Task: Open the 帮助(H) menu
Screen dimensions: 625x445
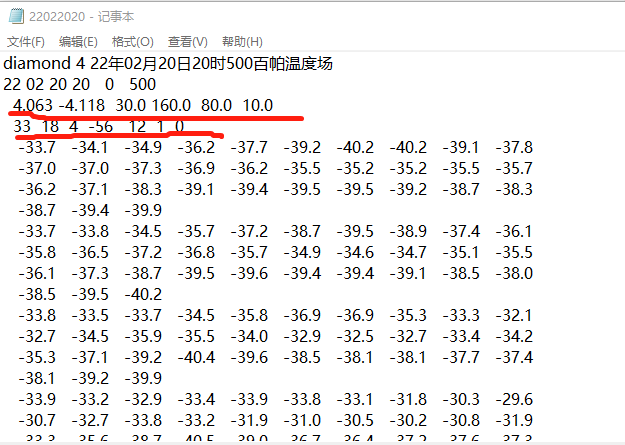Action: pos(241,41)
